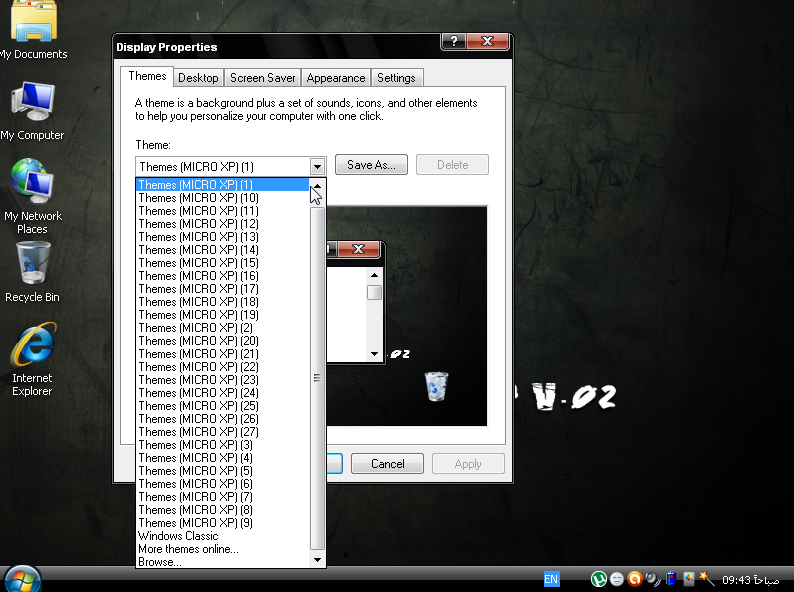
Task: Click the taskbar clock showing 09:43
Action: point(750,580)
